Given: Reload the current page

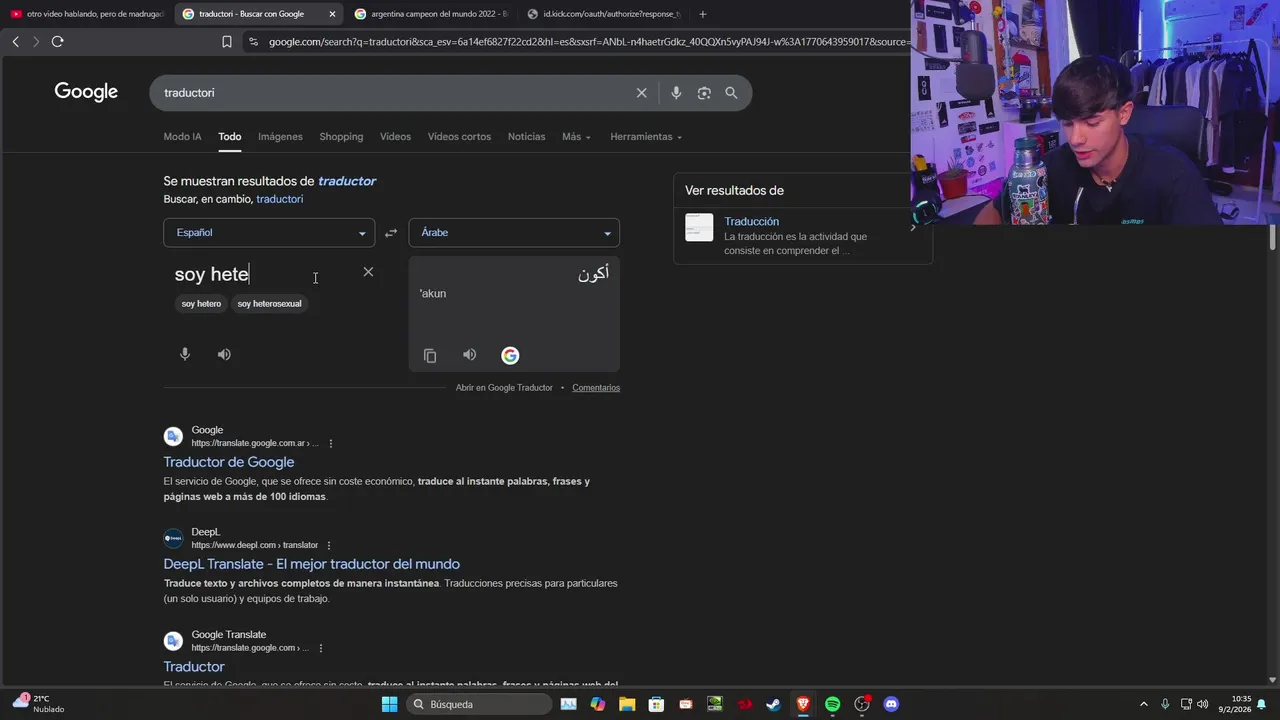Looking at the screenshot, I should coord(57,41).
